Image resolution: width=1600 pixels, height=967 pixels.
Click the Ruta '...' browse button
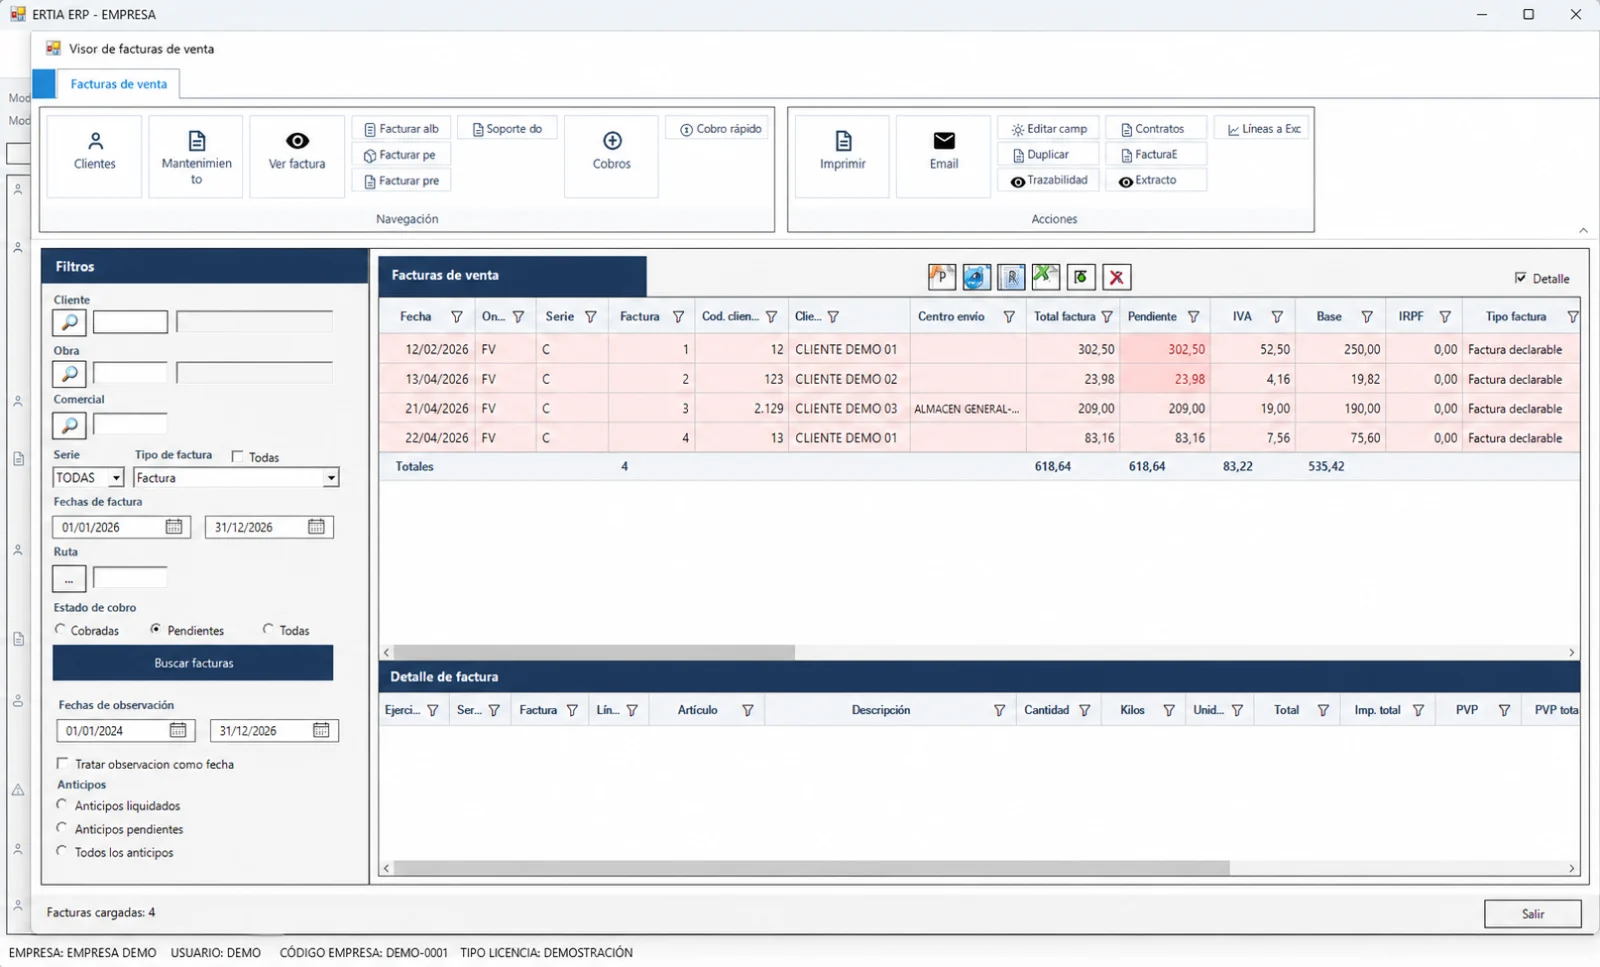click(69, 579)
